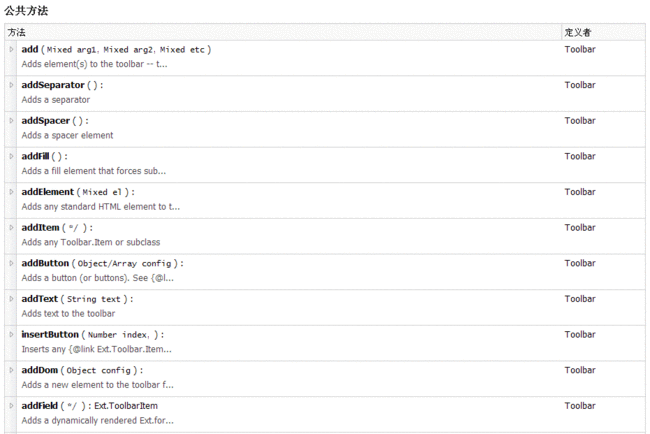Expand the addDom method arrow
650x434 pixels.
click(11, 370)
